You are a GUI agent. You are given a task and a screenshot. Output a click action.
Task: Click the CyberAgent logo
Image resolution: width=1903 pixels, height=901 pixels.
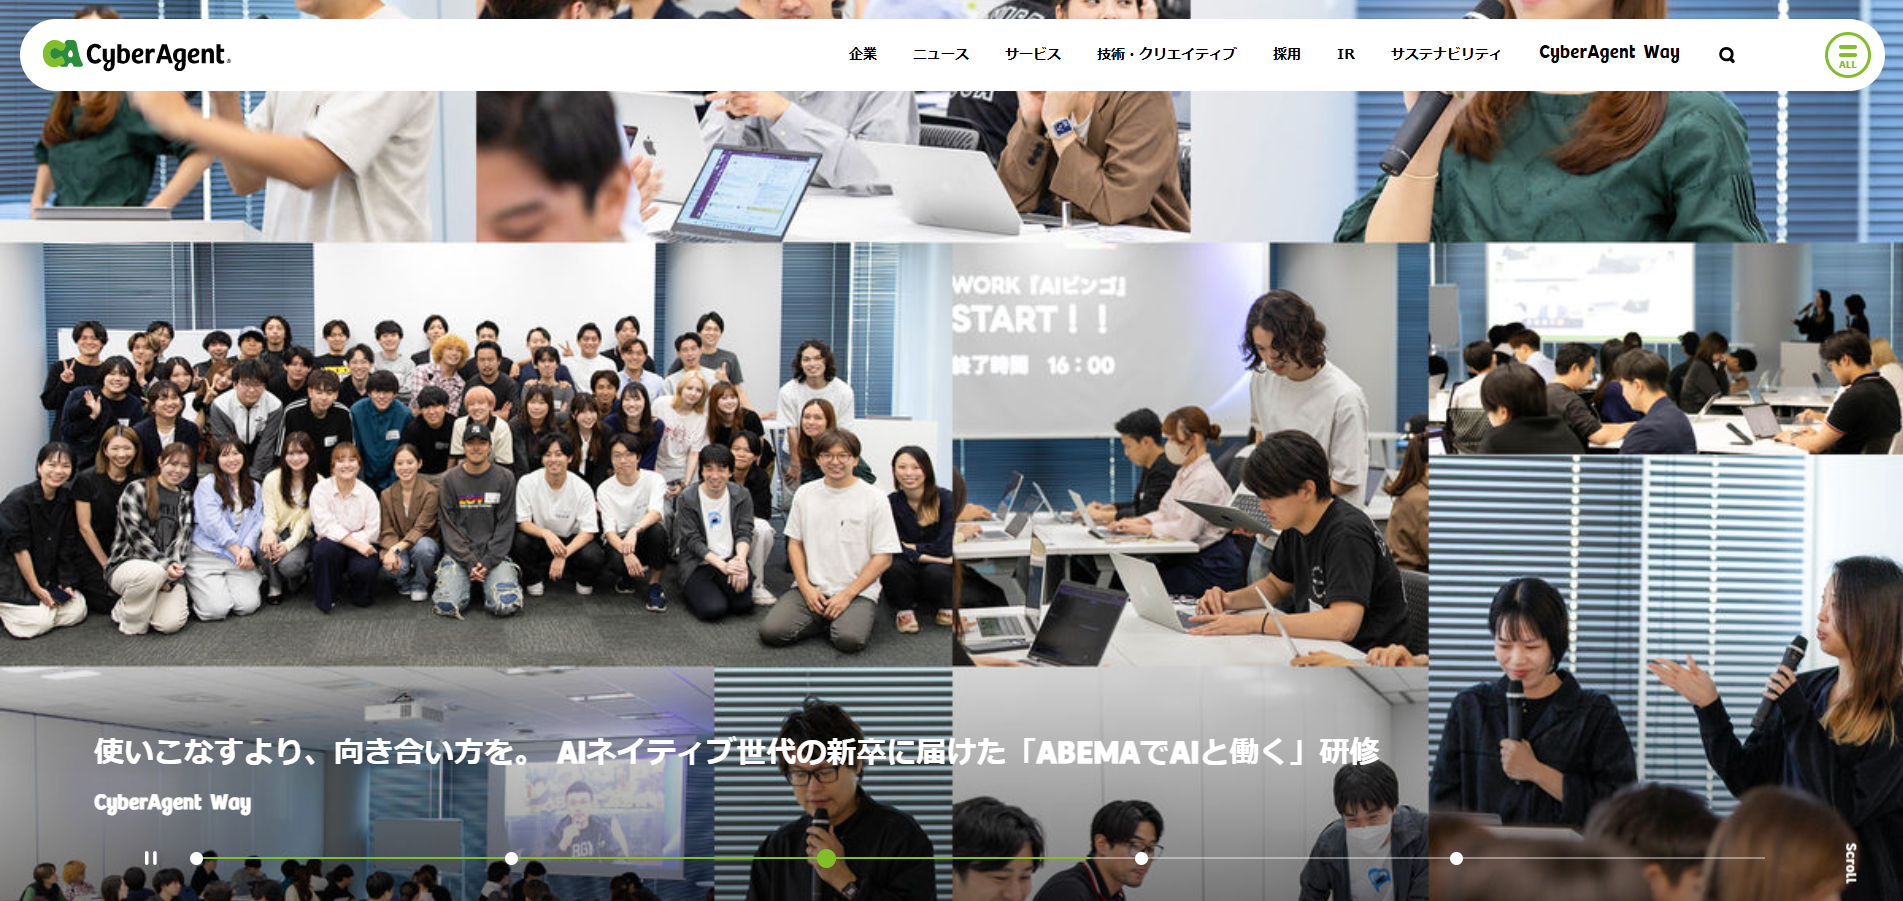click(137, 54)
